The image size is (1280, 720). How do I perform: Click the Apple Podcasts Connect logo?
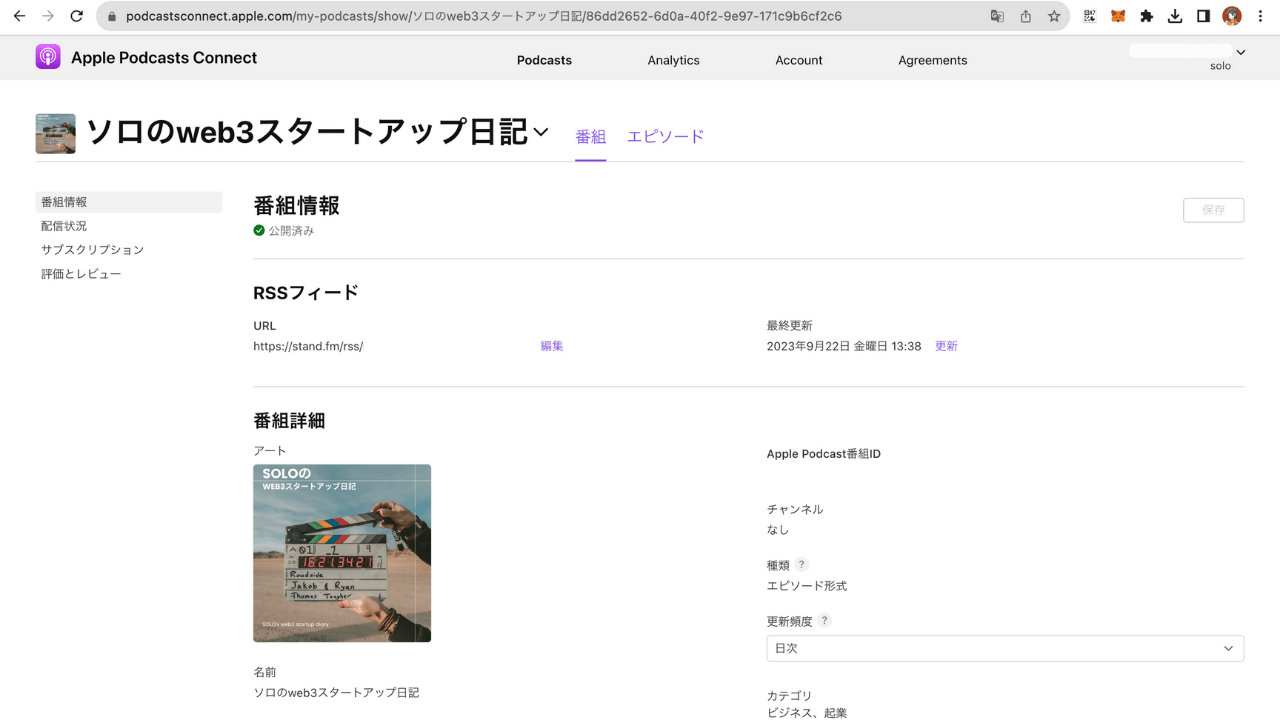(48, 57)
